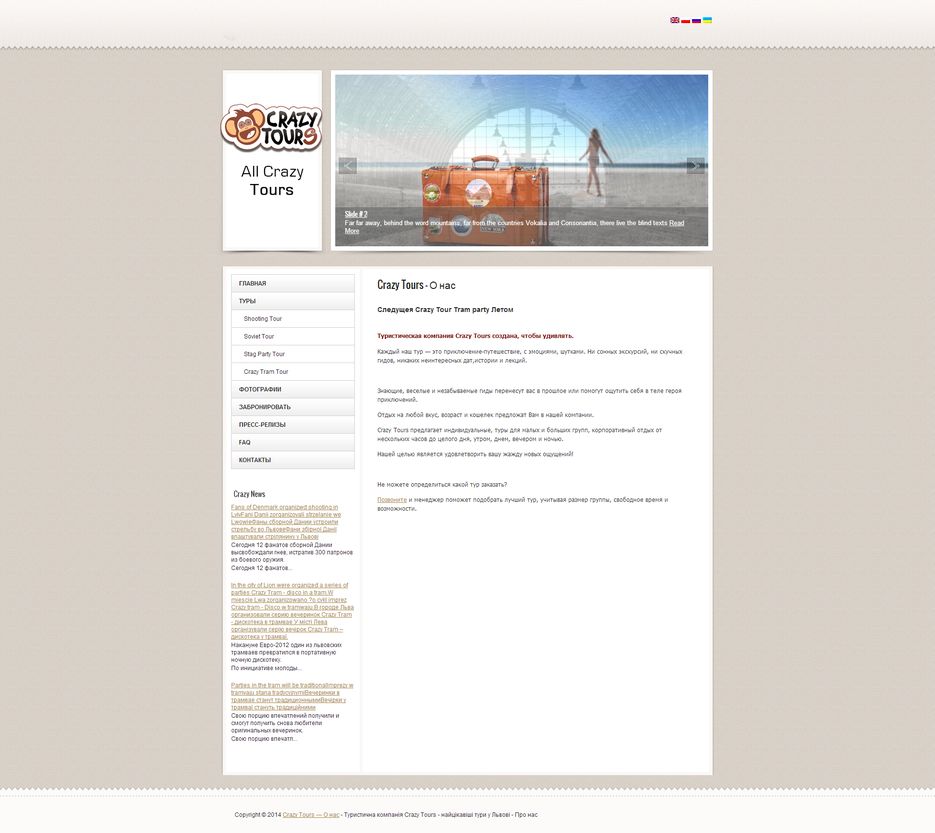The height and width of the screenshot is (833, 935).
Task: Click the Не можете определиться question text
Action: (442, 485)
